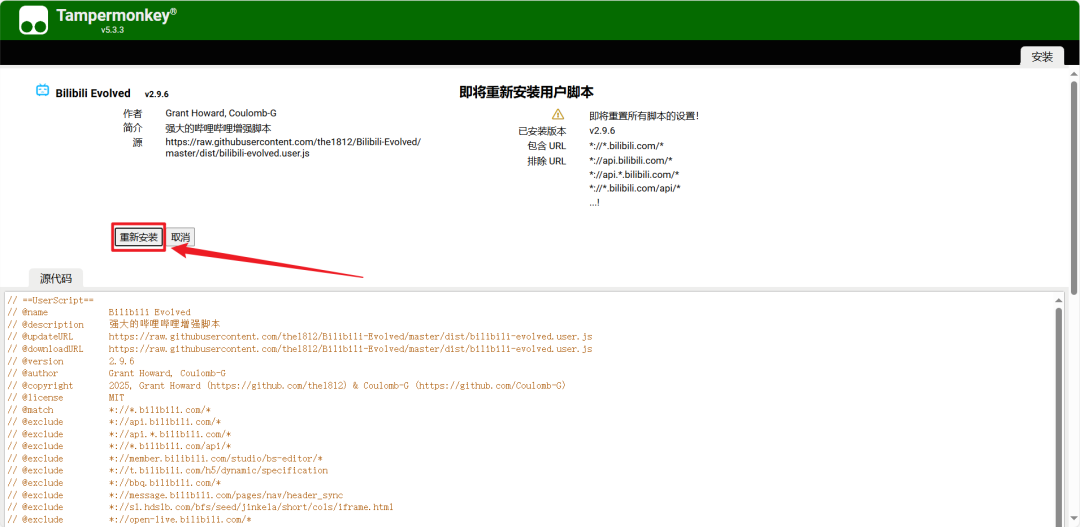Click the @copyright code line
The width and height of the screenshot is (1080, 527).
(x=287, y=385)
